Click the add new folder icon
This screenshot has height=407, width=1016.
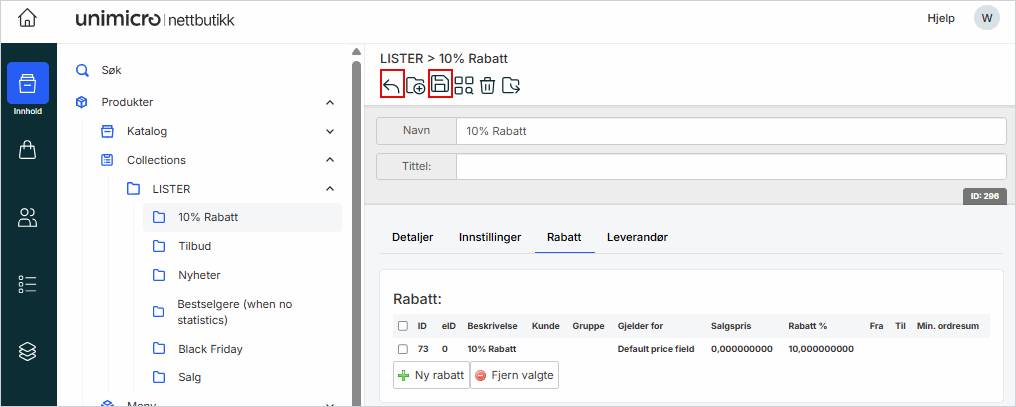click(x=416, y=86)
